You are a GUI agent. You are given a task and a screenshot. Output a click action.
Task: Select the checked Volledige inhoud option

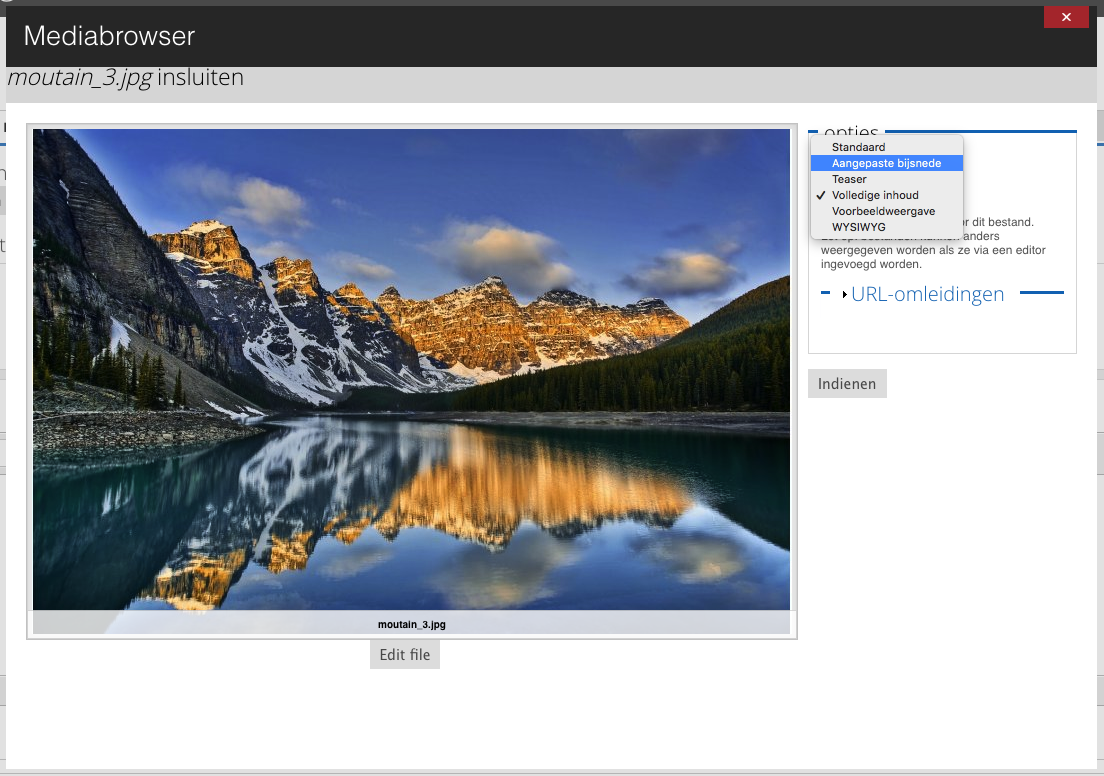[x=875, y=195]
